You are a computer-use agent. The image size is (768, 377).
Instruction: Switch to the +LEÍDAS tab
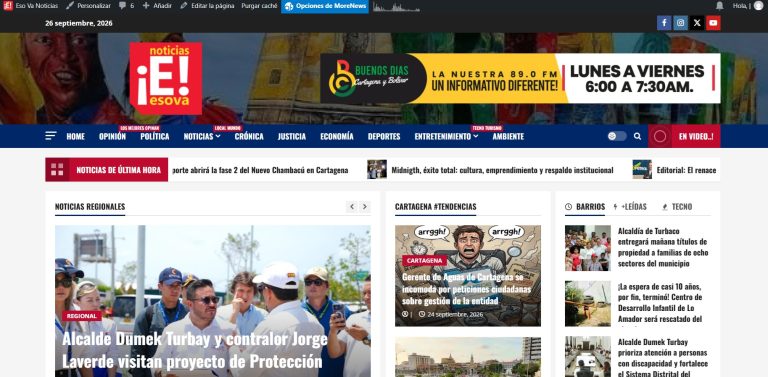[630, 207]
